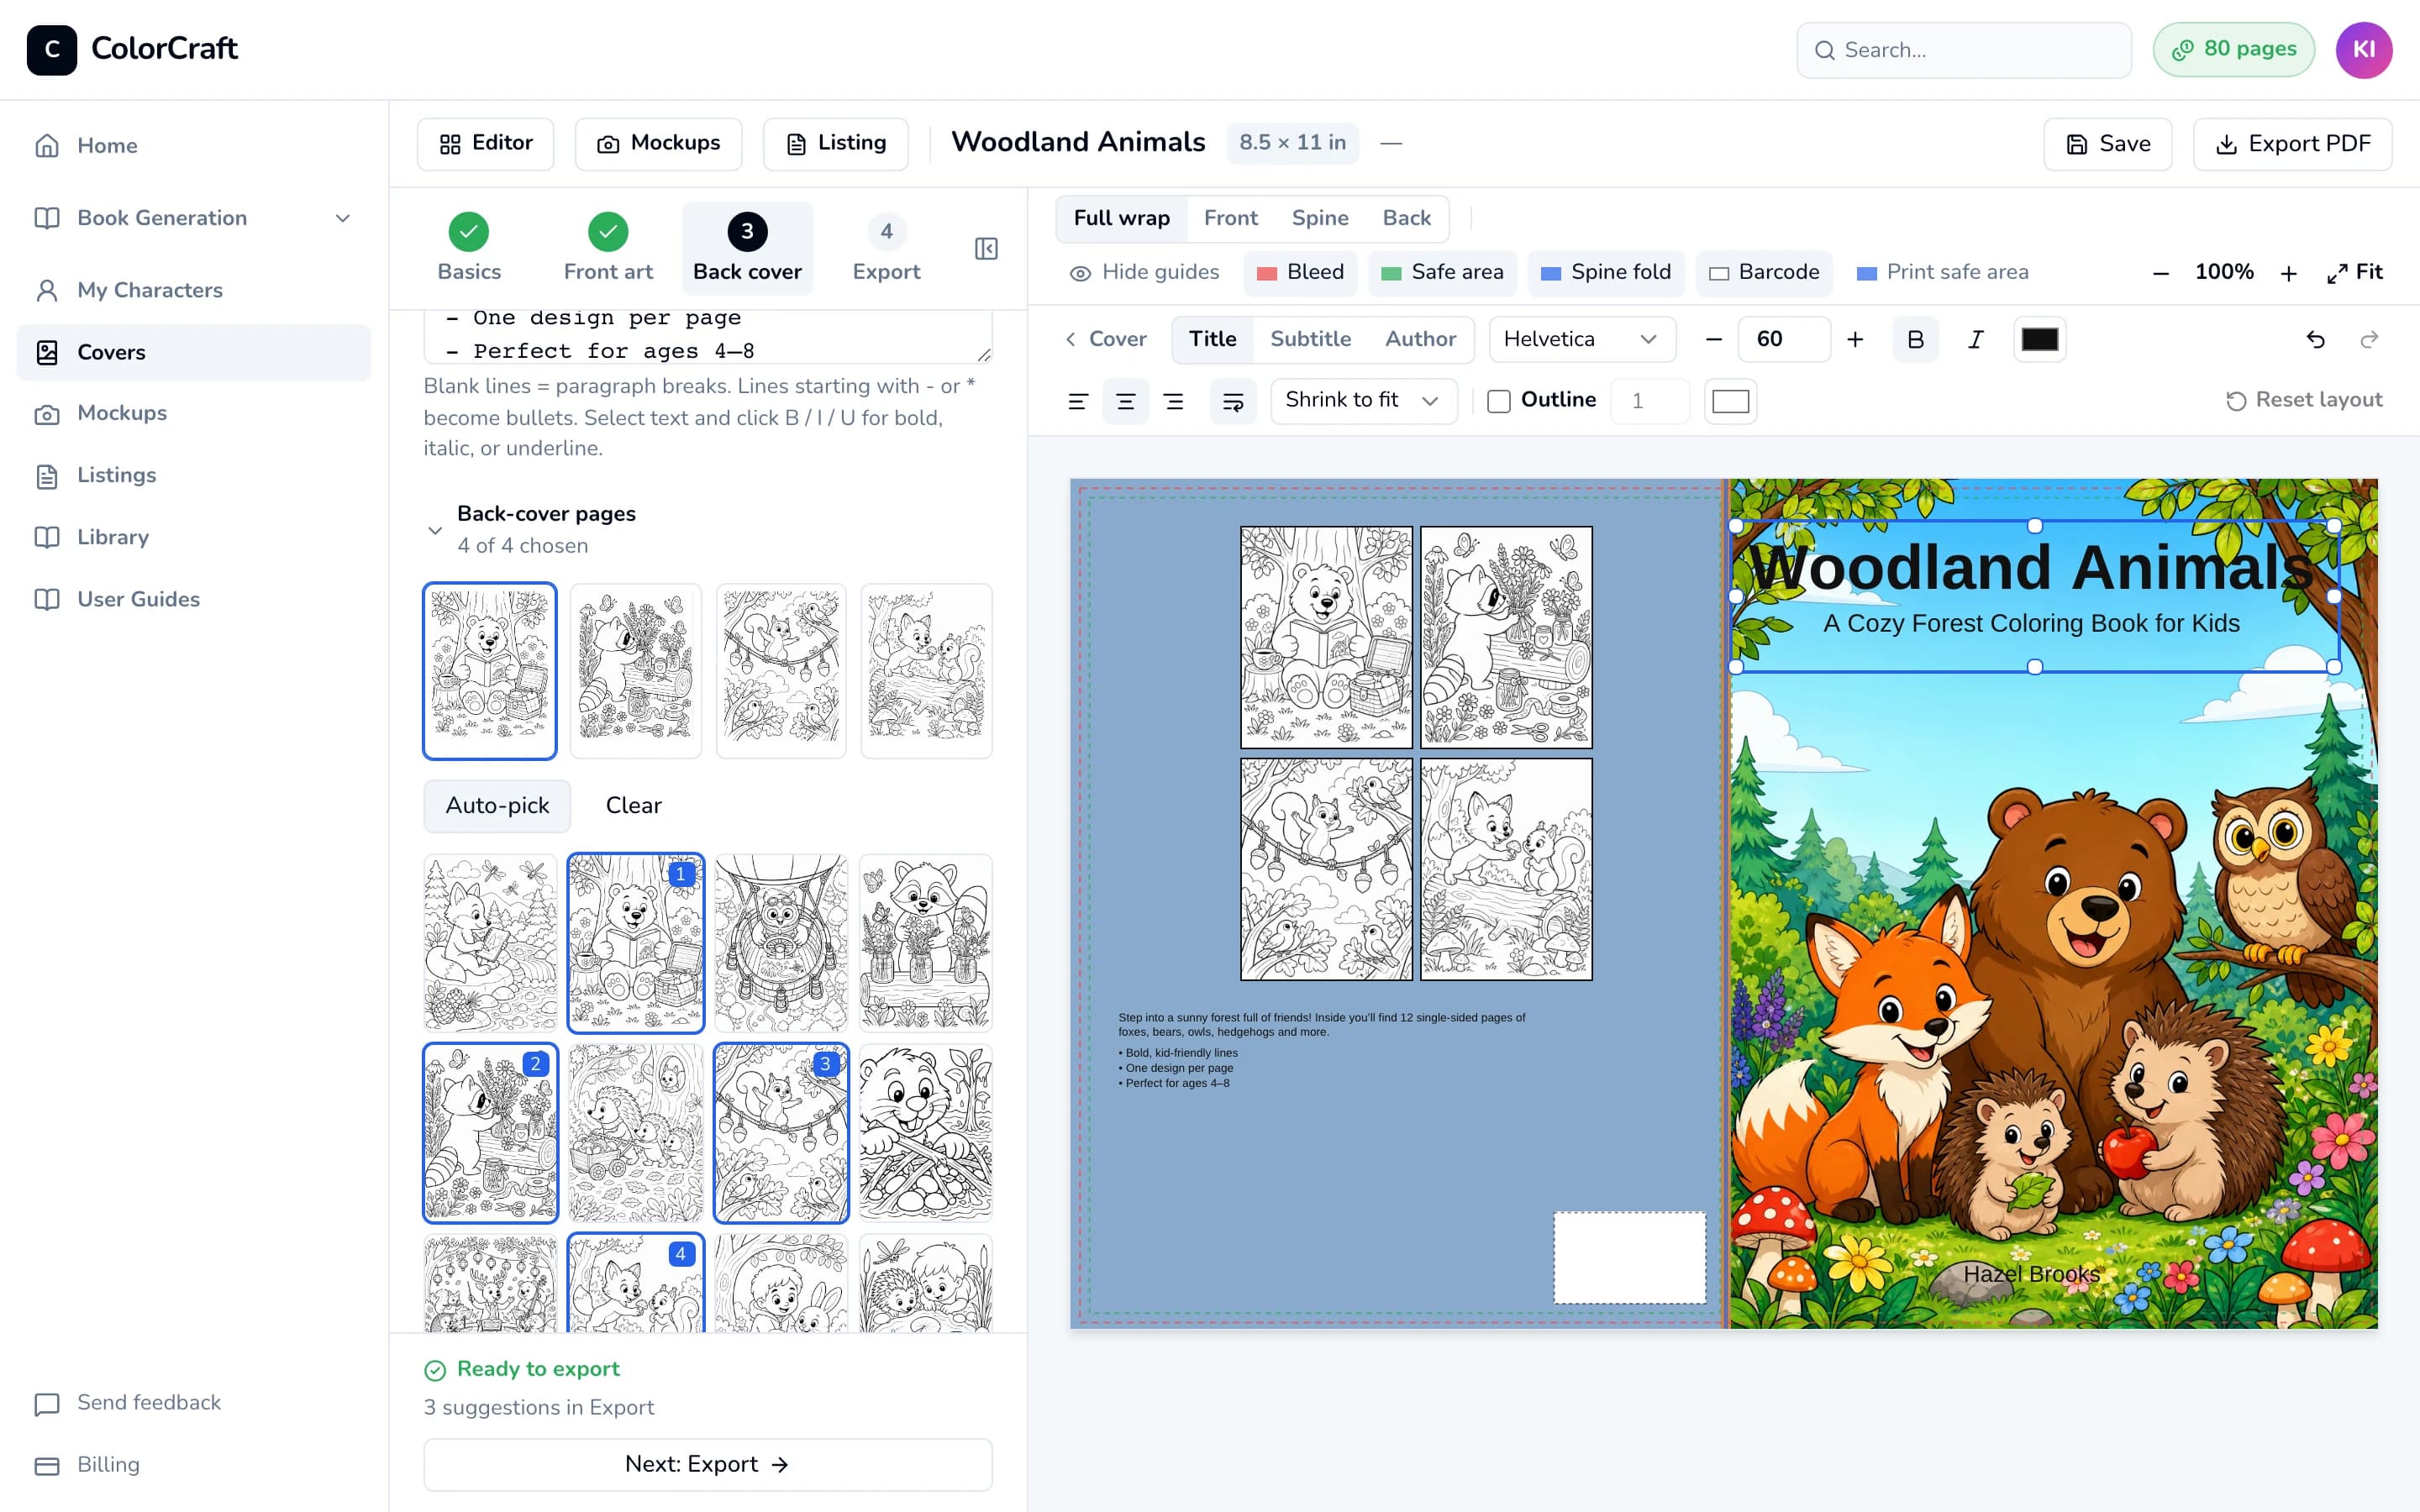Click the Search input field
Image resolution: width=2420 pixels, height=1512 pixels.
tap(1963, 50)
